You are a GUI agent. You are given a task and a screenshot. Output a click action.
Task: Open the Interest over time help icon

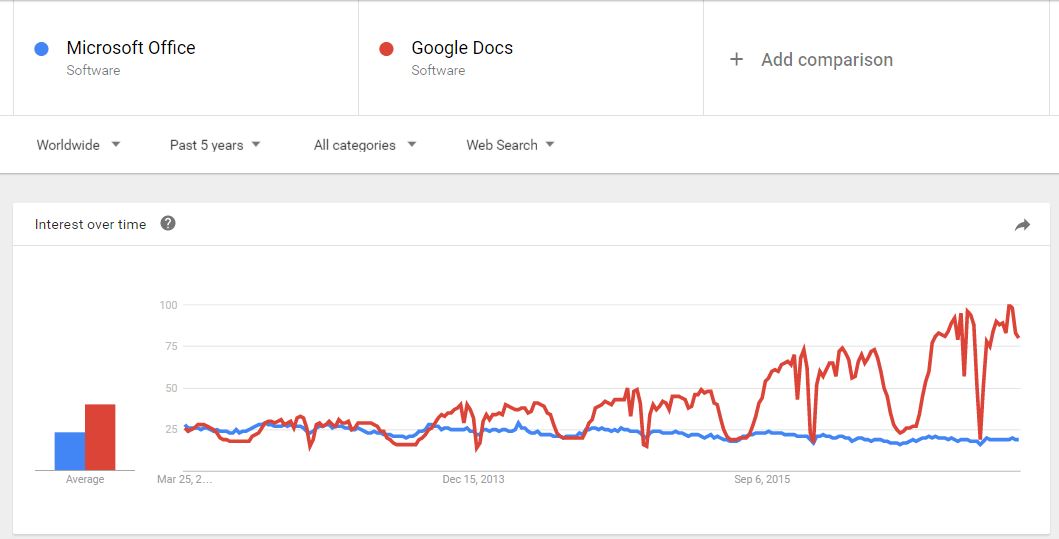(168, 223)
